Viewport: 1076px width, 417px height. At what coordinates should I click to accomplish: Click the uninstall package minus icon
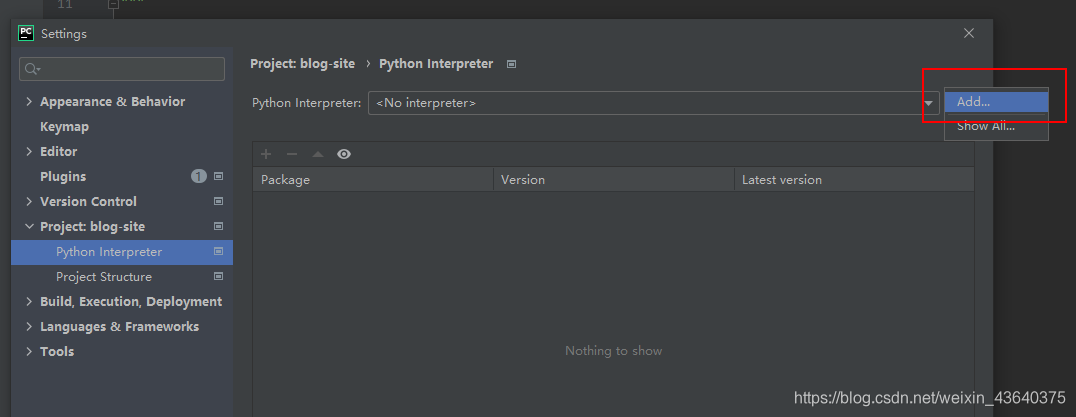[x=292, y=154]
